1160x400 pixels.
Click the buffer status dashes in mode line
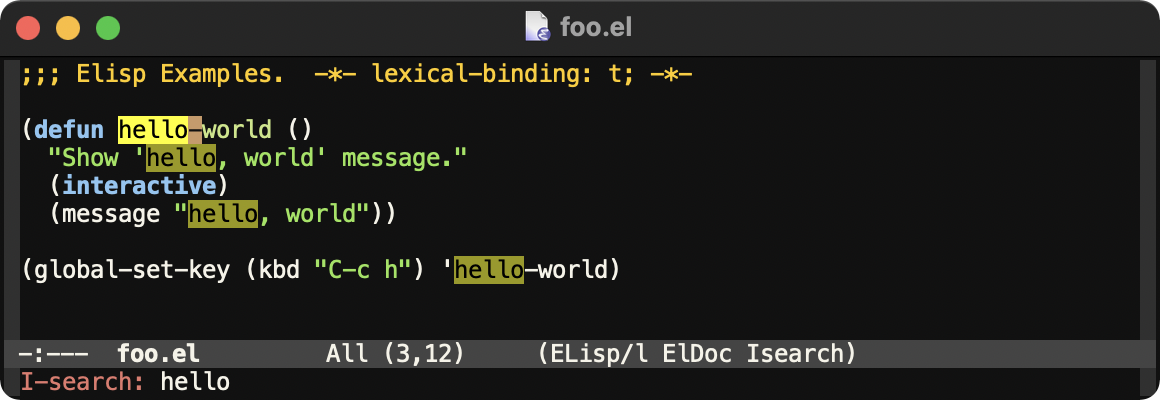click(52, 353)
